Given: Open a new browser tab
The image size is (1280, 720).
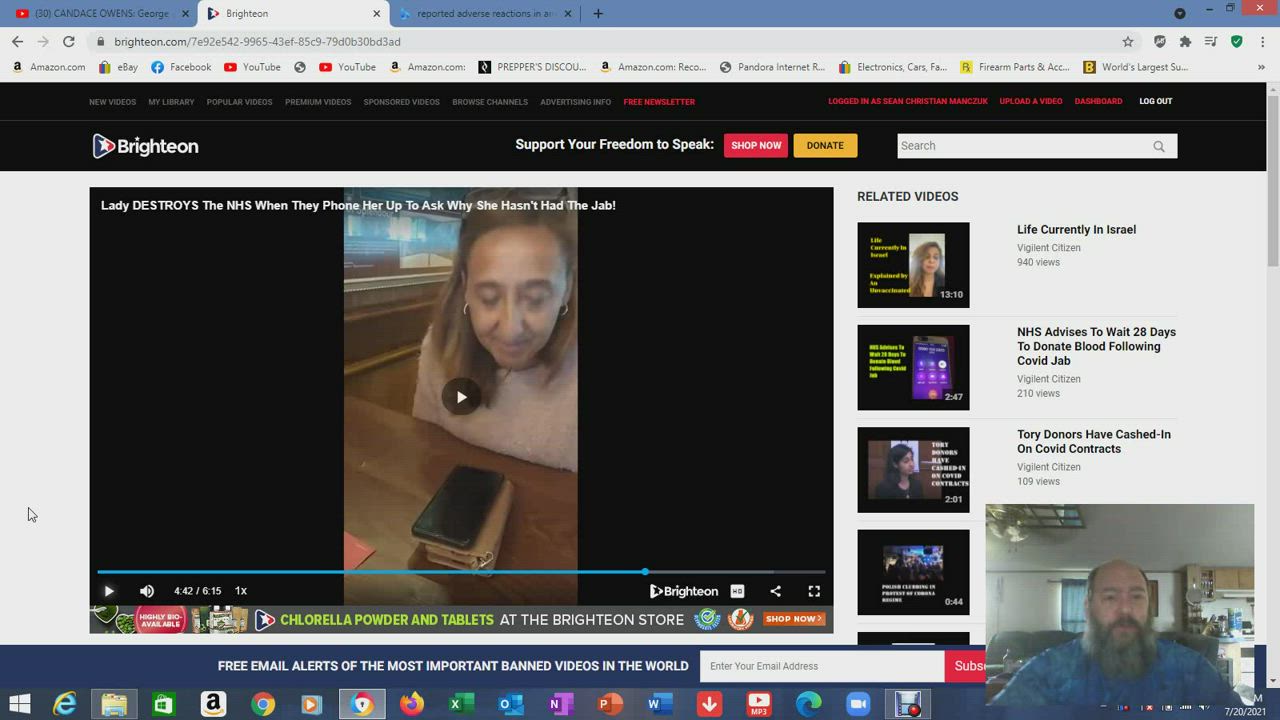Looking at the screenshot, I should pyautogui.click(x=598, y=14).
